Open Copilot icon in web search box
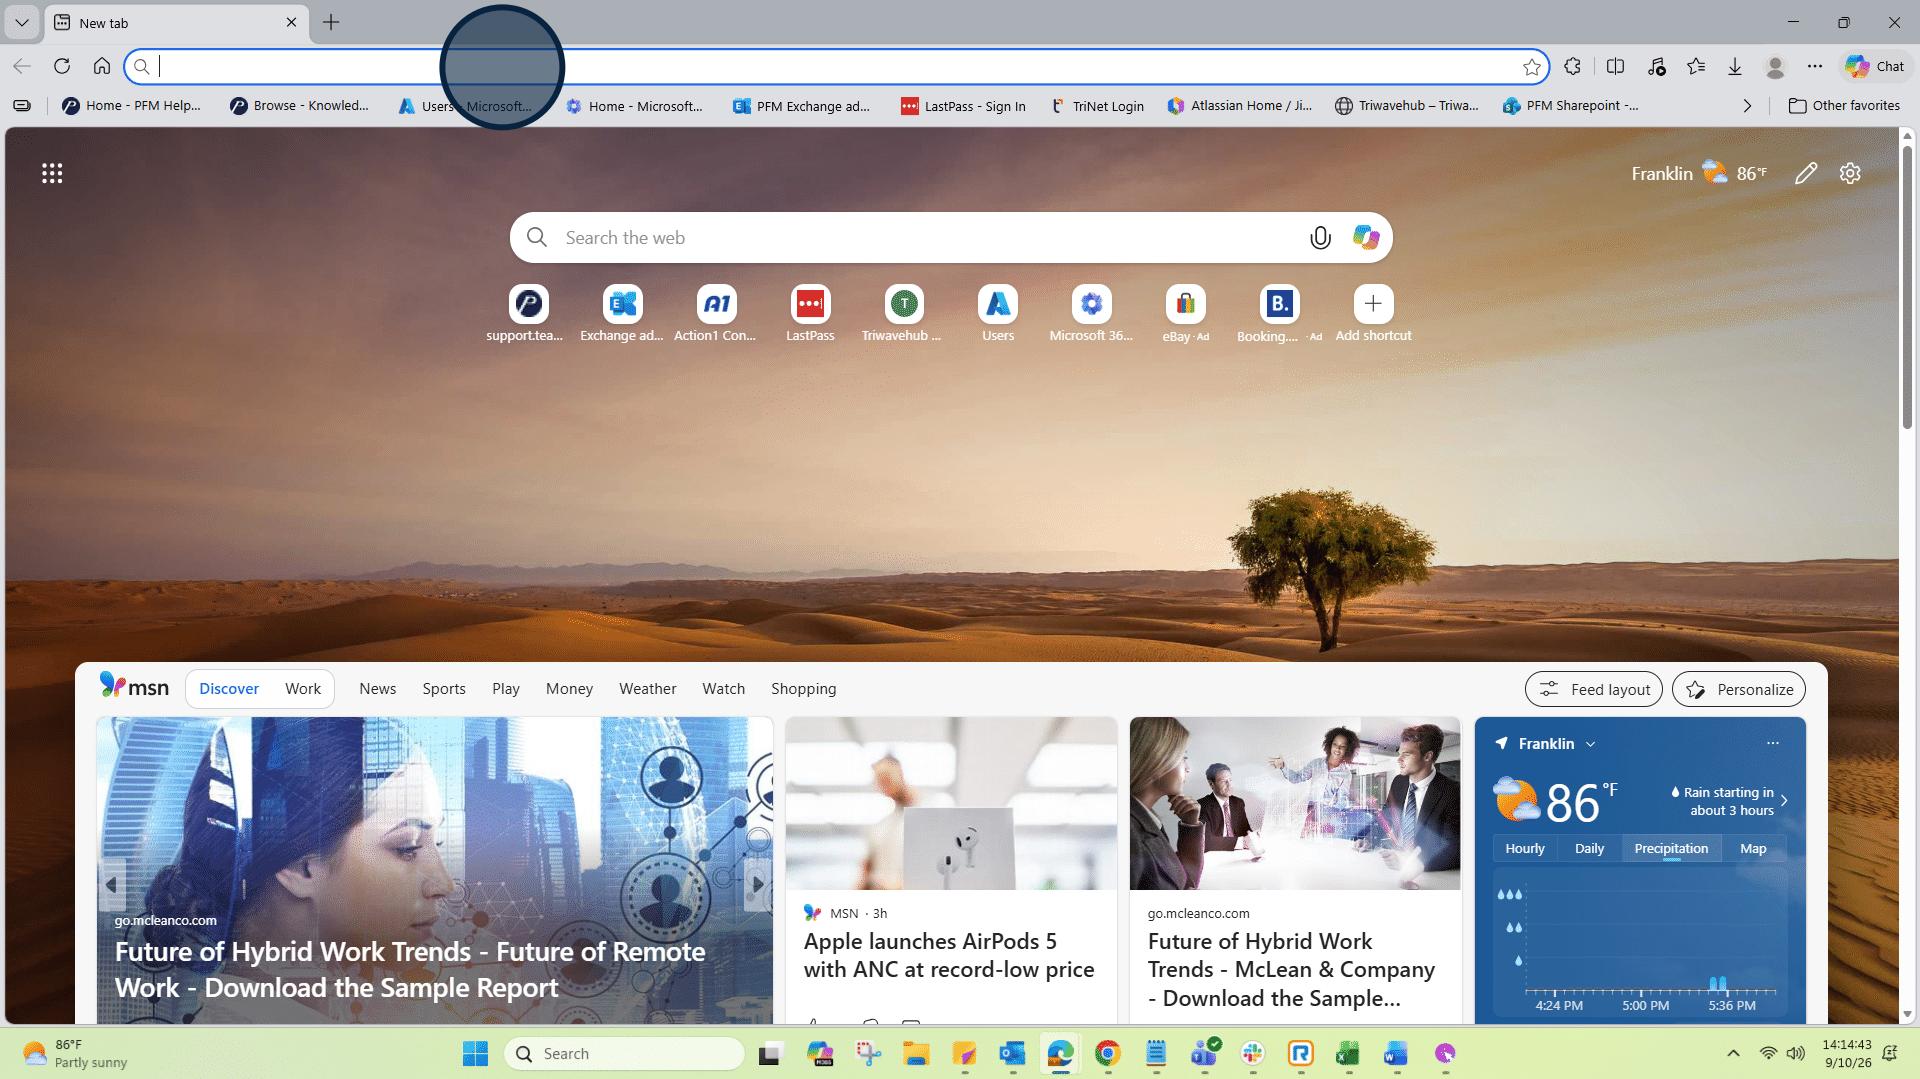Viewport: 1920px width, 1079px height. [x=1366, y=238]
